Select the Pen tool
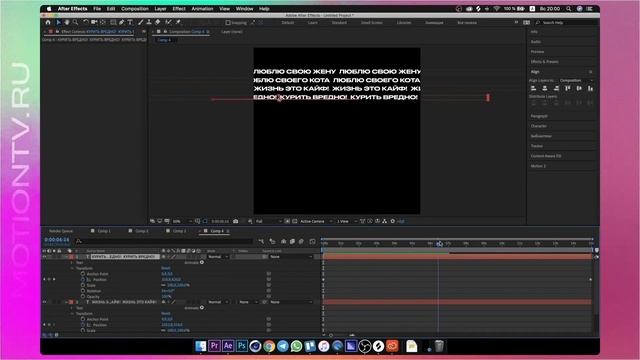The image size is (640, 360). pyautogui.click(x=122, y=22)
